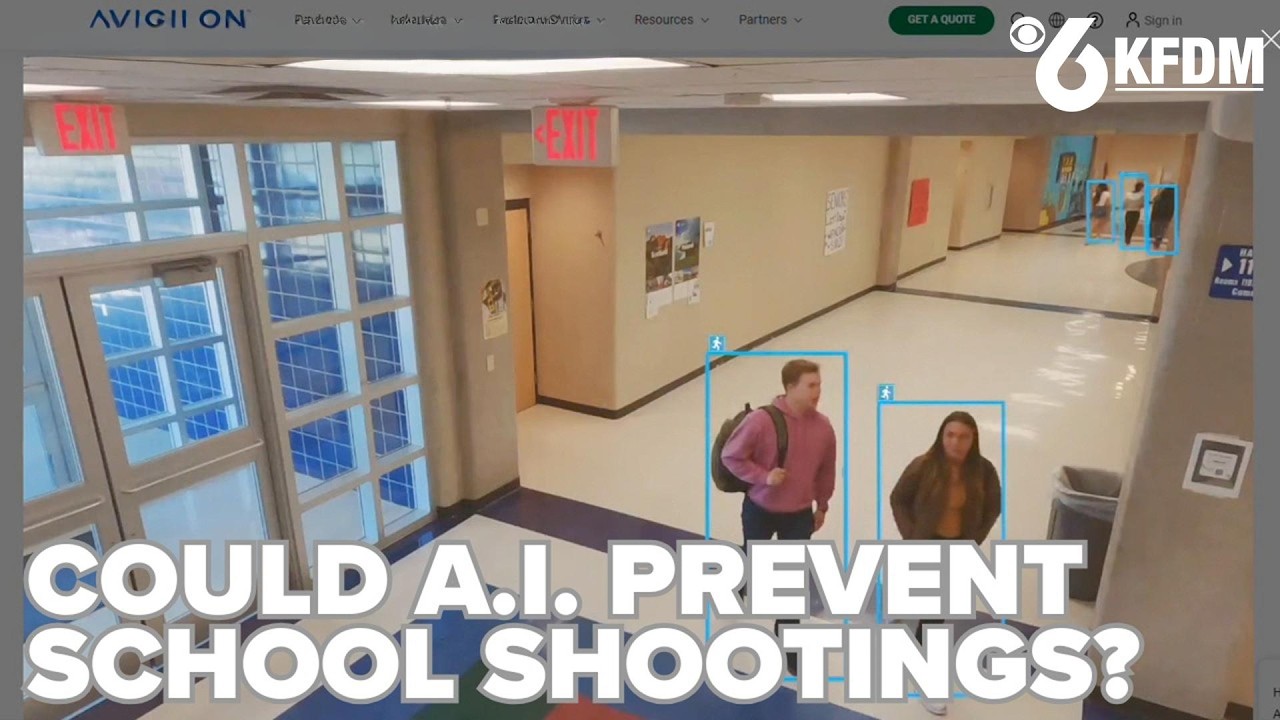This screenshot has height=720, width=1280.
Task: Click the GET A QUOTE button
Action: click(x=941, y=20)
